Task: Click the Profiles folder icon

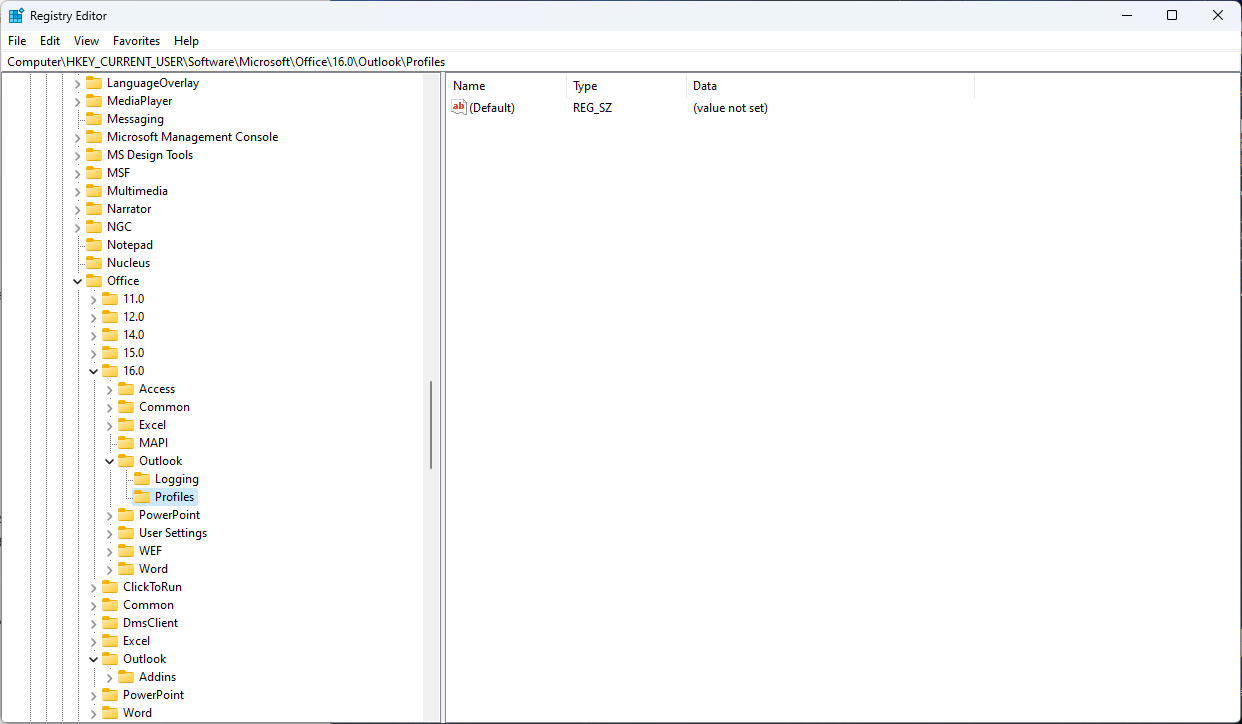Action: pyautogui.click(x=142, y=497)
